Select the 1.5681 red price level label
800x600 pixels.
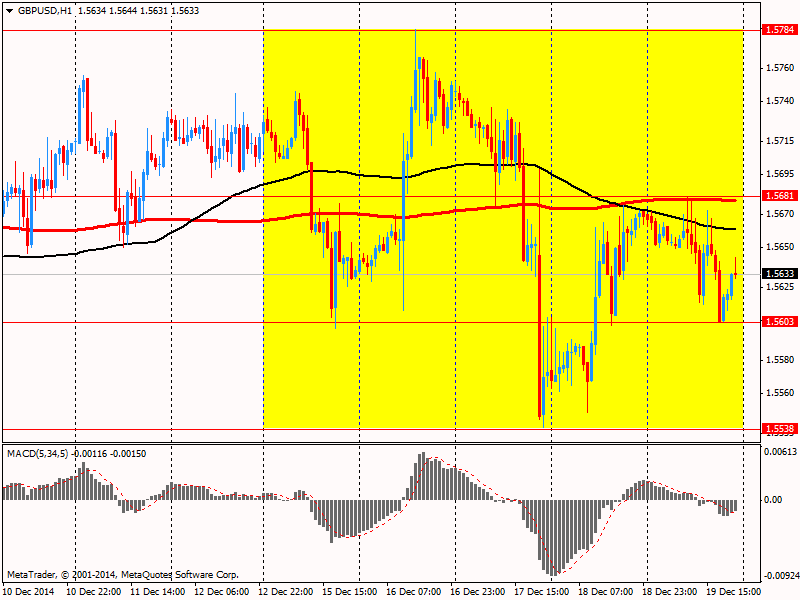pos(780,195)
